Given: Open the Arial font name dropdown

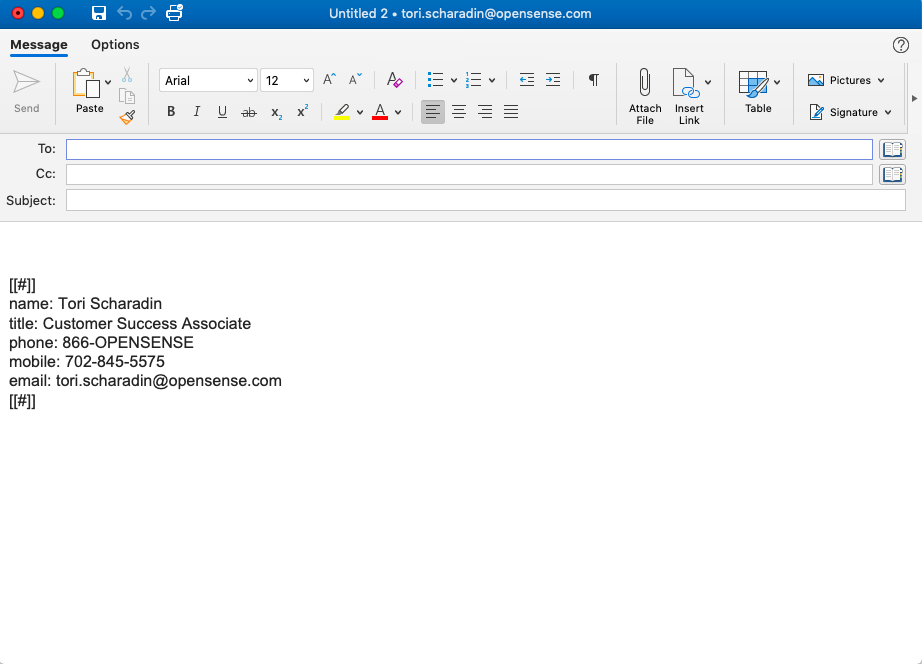Looking at the screenshot, I should pyautogui.click(x=208, y=80).
